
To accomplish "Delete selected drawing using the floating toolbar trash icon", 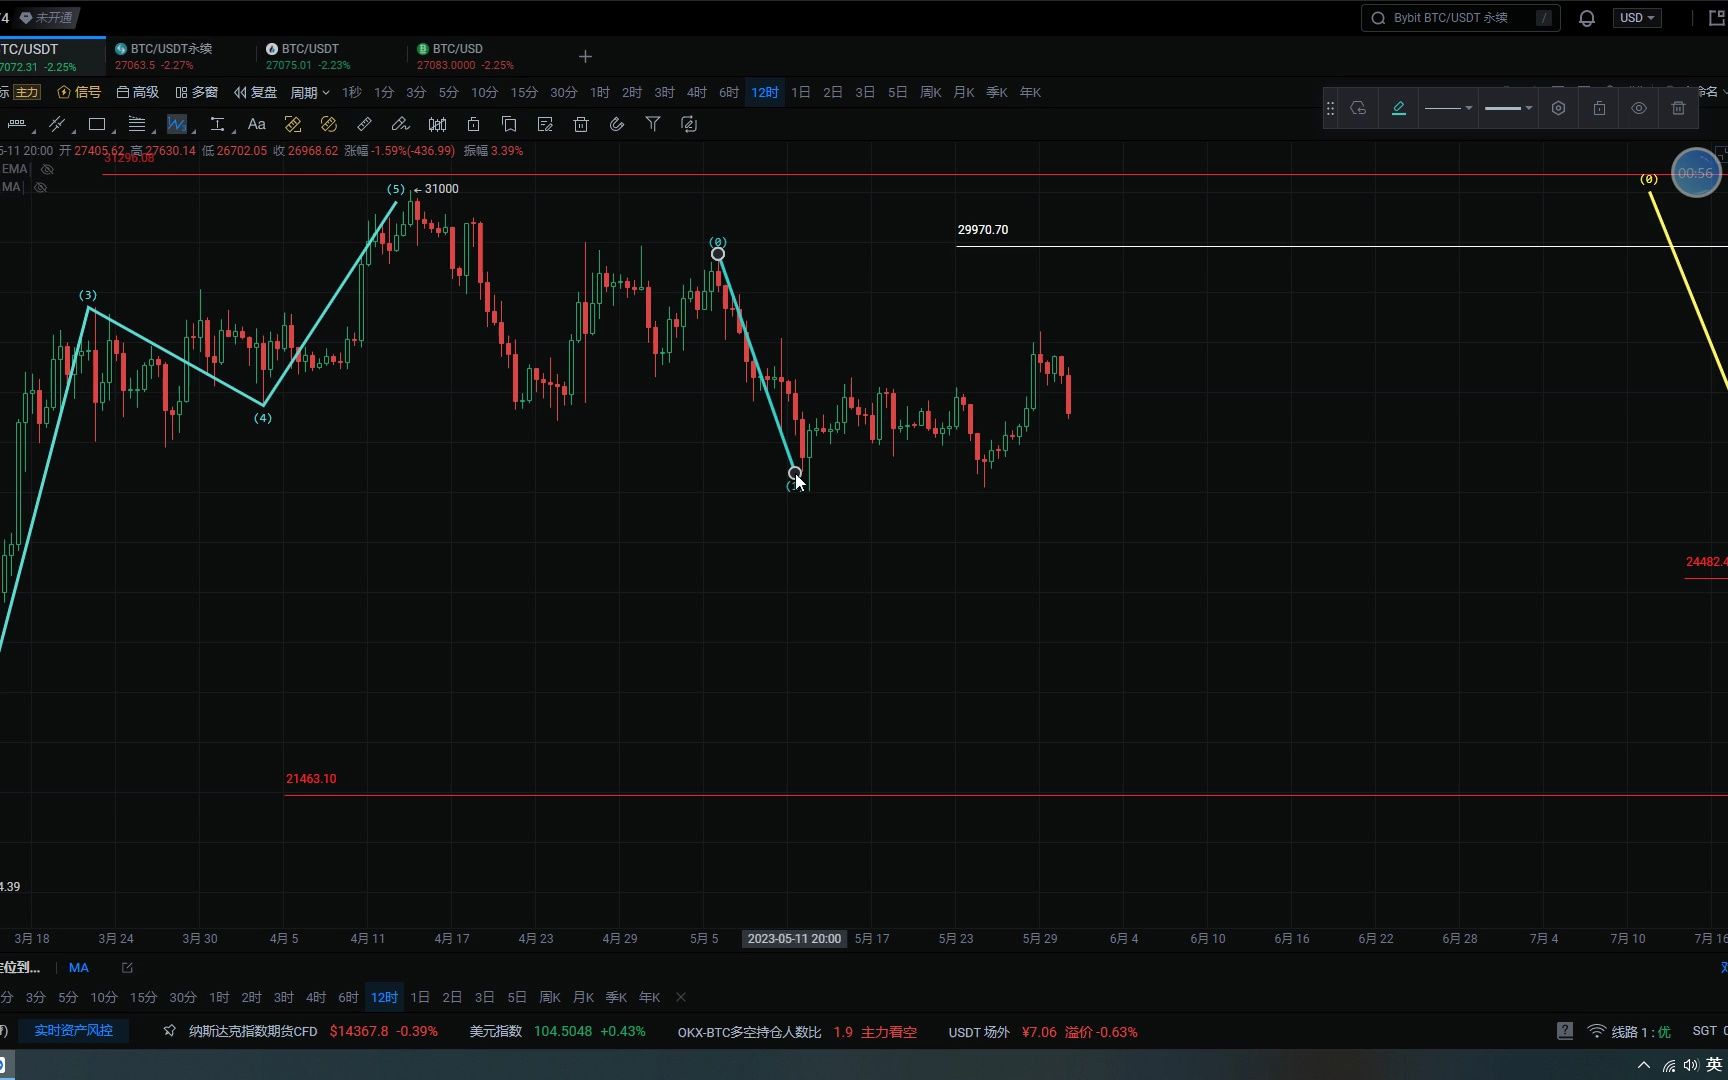I will (x=1678, y=108).
